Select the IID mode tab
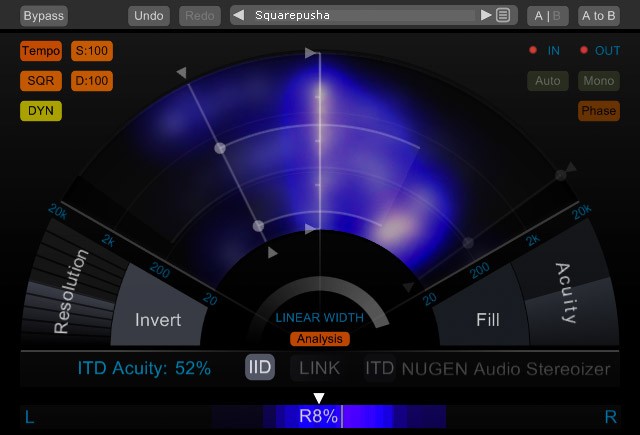 click(260, 368)
